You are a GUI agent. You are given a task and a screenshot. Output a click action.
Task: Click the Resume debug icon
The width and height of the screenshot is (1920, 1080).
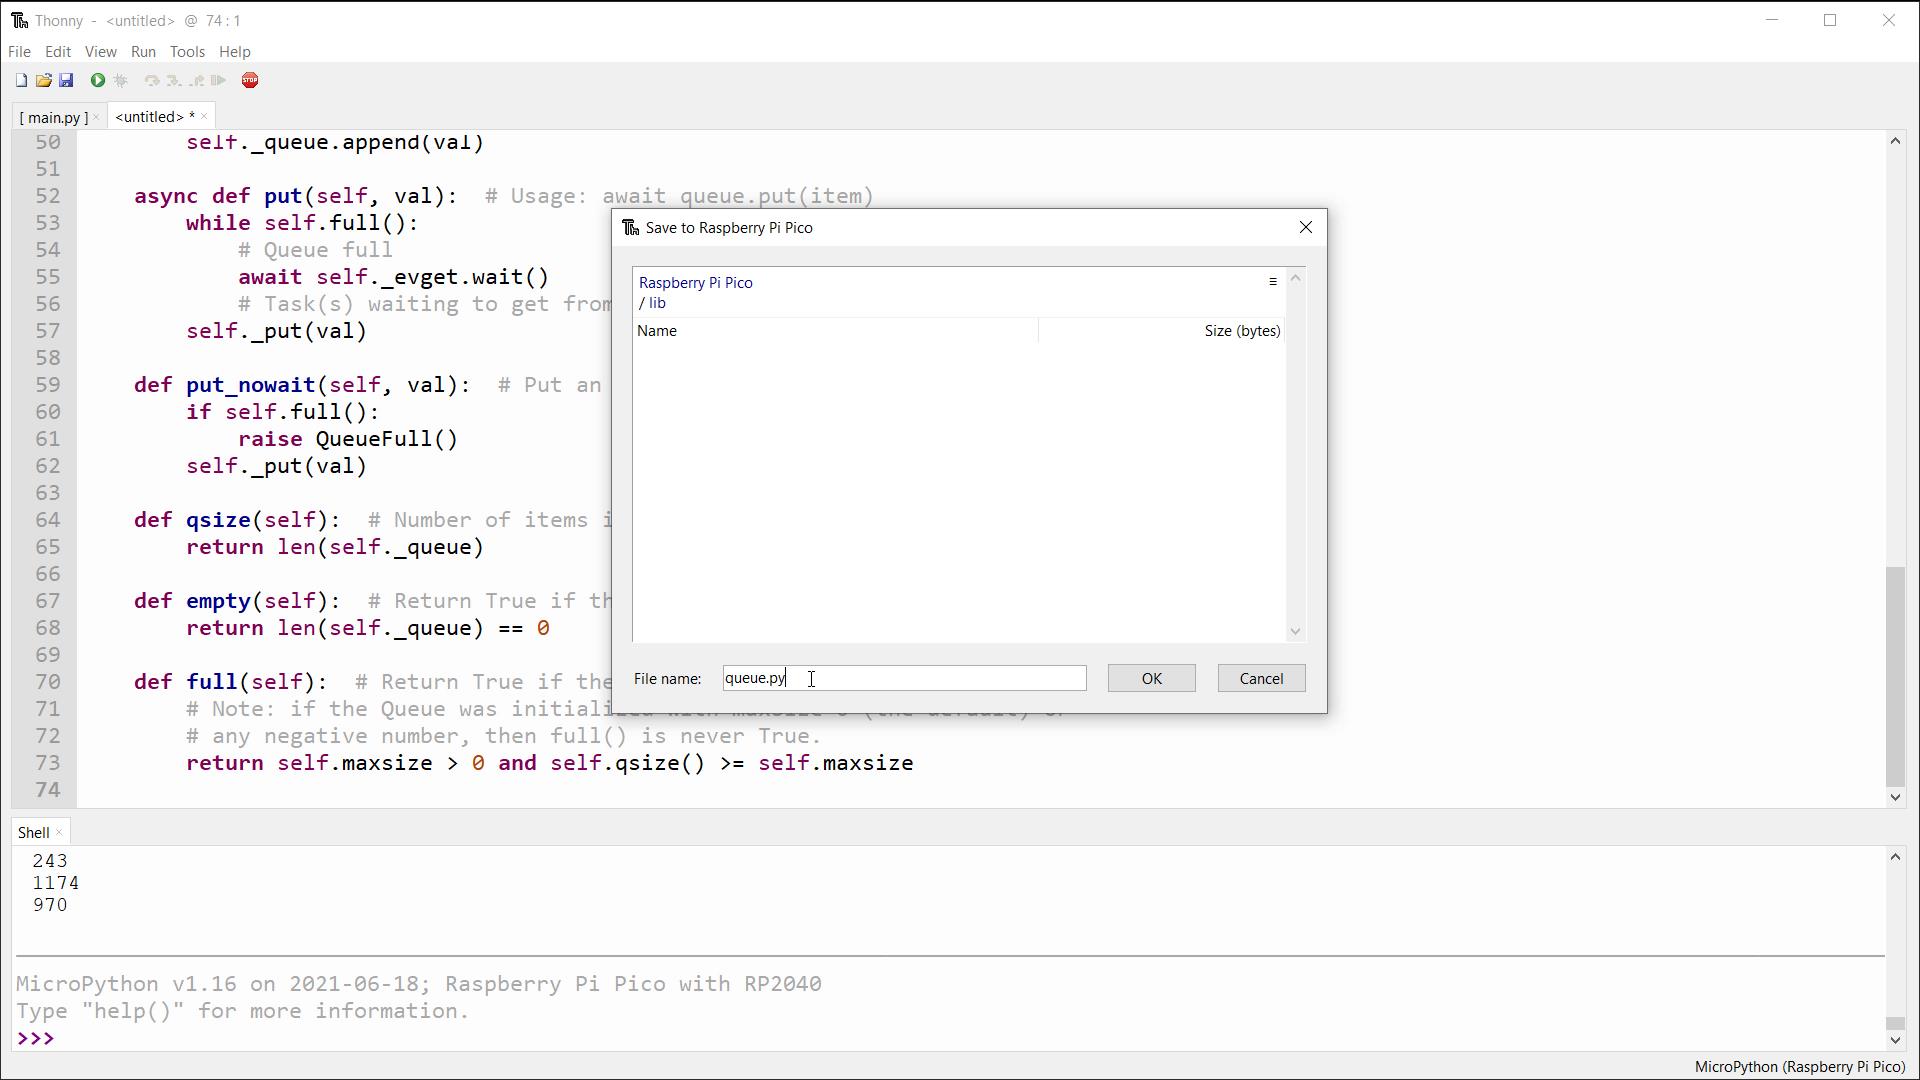tap(219, 81)
